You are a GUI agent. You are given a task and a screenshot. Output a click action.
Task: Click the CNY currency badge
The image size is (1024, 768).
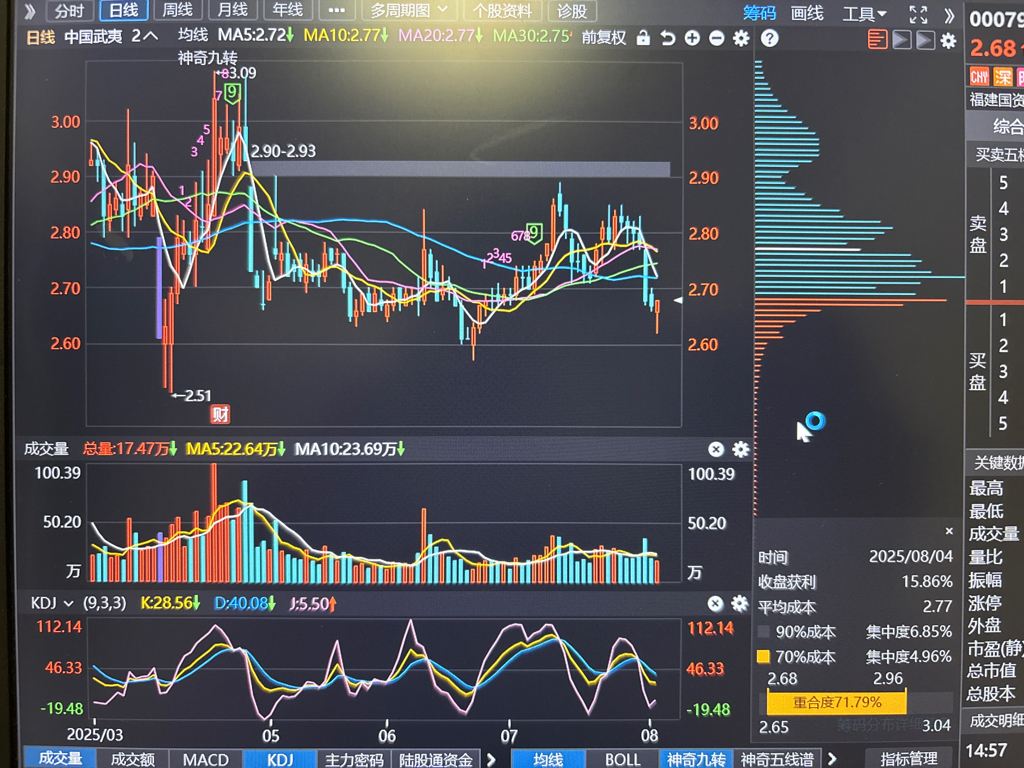pyautogui.click(x=979, y=76)
